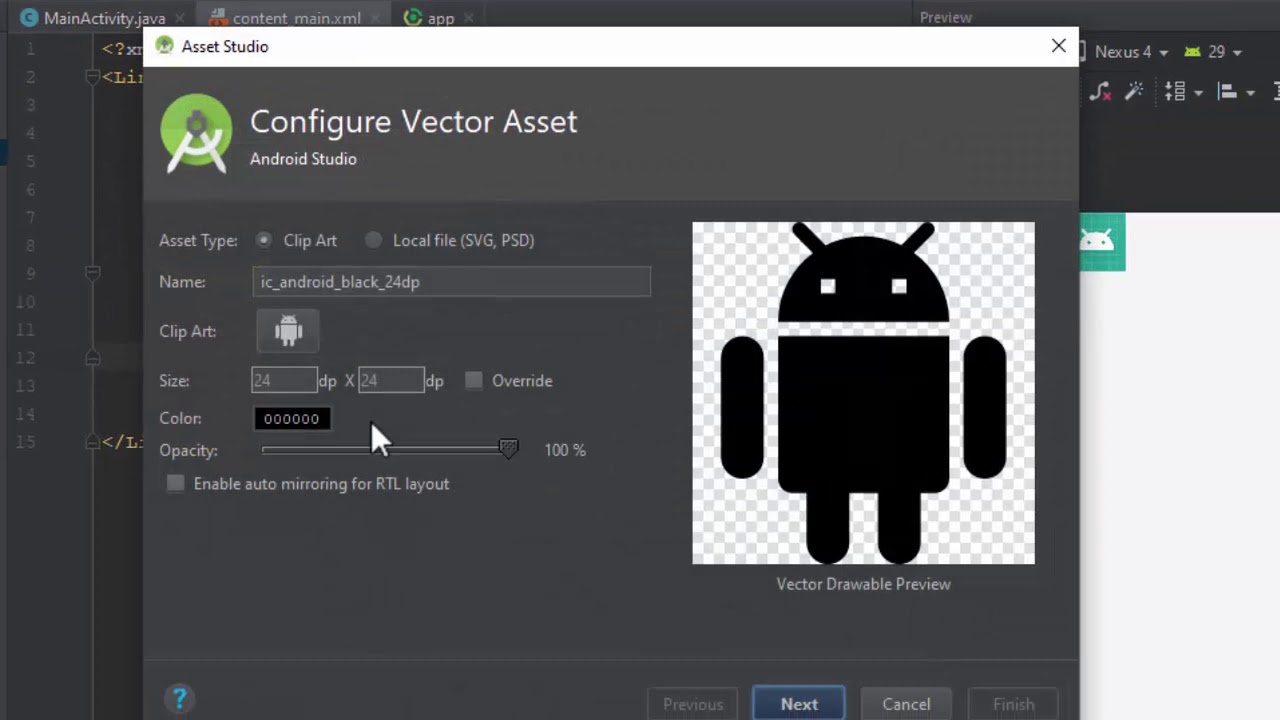Screen dimensions: 1280x720
Task: Click the Android Studio logo in dialog header
Action: (x=196, y=134)
